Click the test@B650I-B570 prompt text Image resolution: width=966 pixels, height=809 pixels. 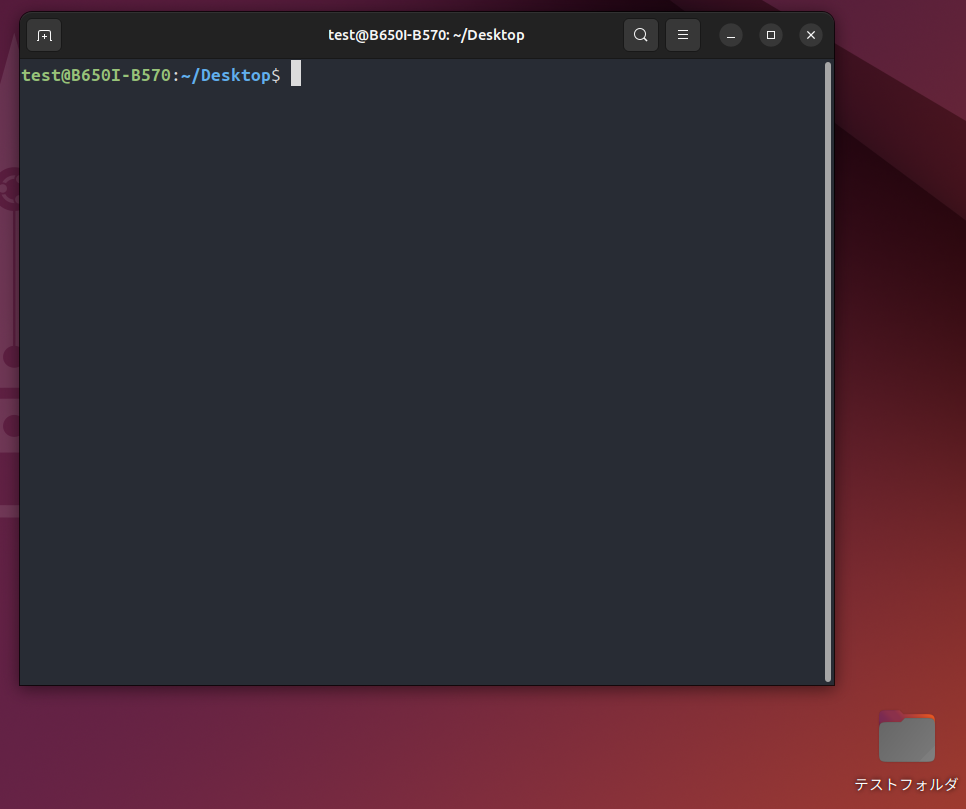[x=96, y=75]
